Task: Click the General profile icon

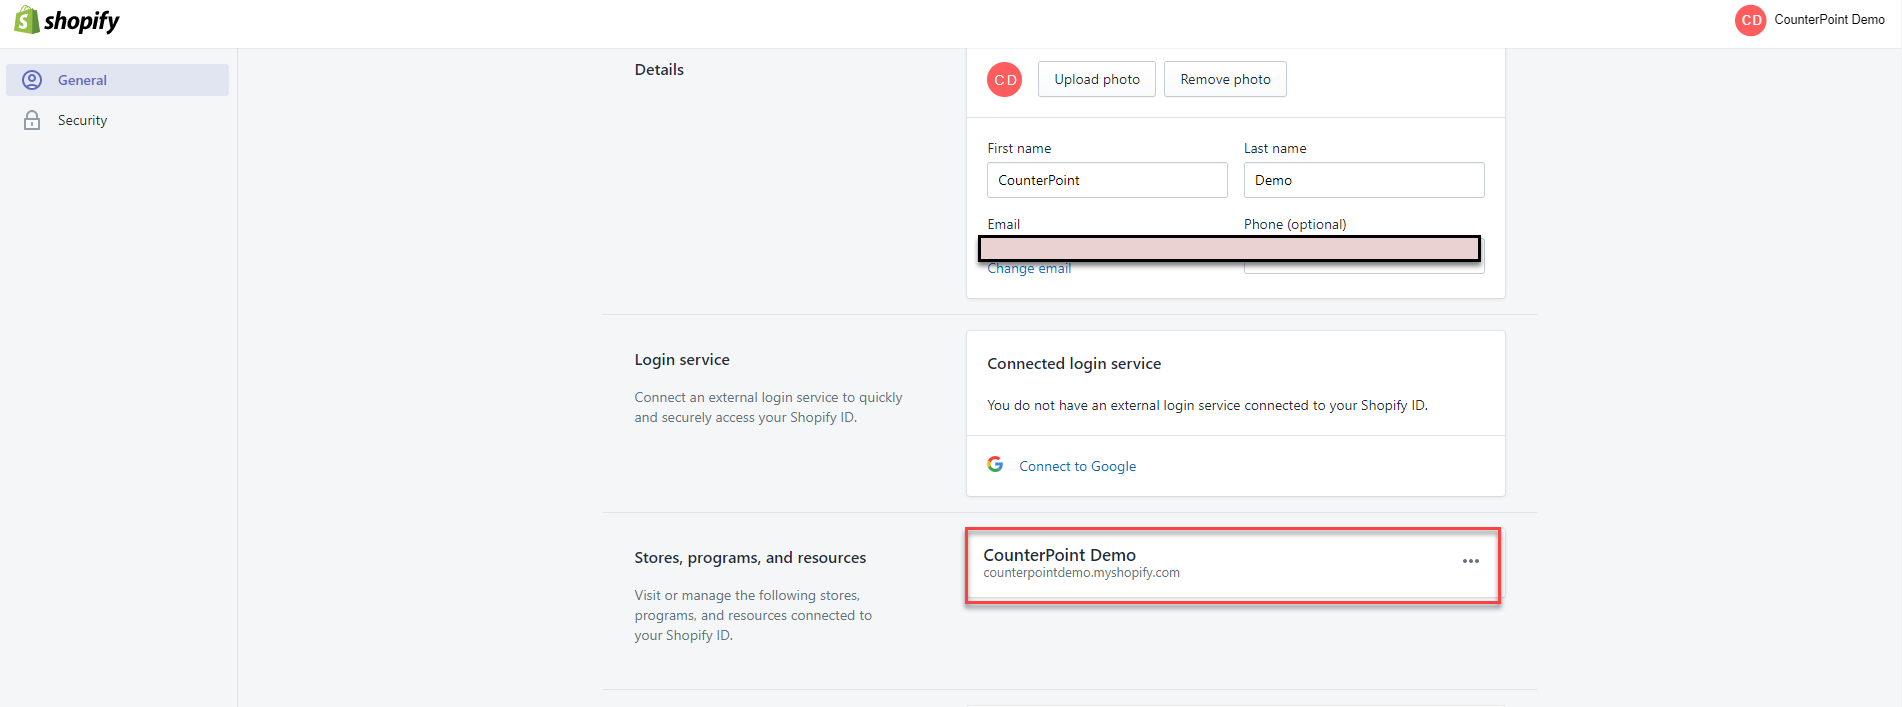Action: [x=32, y=80]
